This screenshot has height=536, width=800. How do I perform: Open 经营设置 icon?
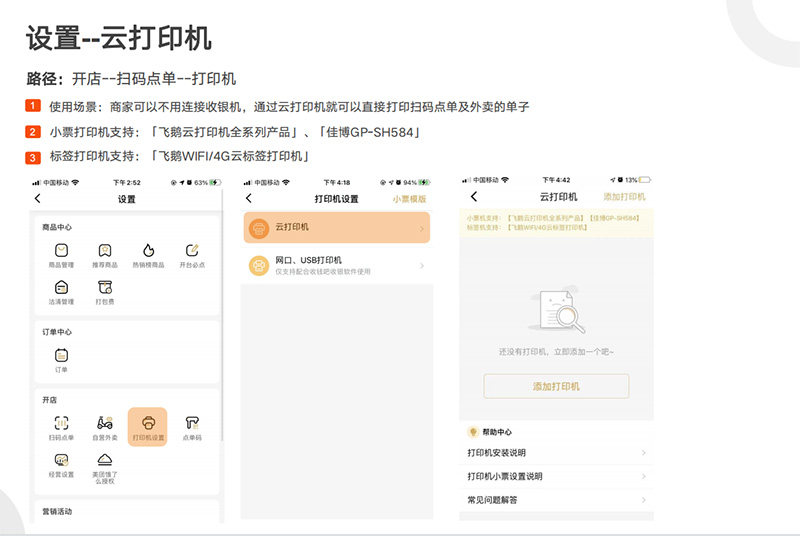[61, 460]
